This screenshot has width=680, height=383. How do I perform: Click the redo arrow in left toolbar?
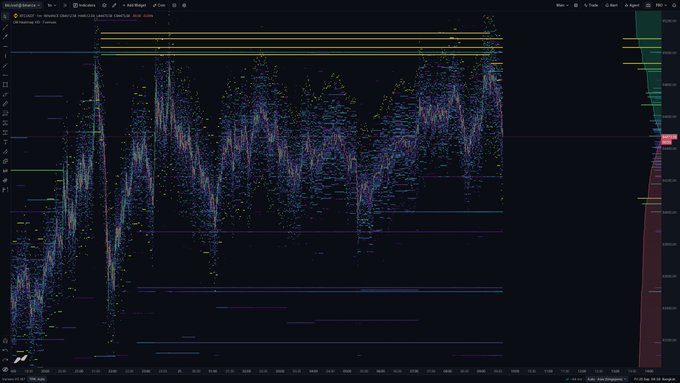[5, 360]
